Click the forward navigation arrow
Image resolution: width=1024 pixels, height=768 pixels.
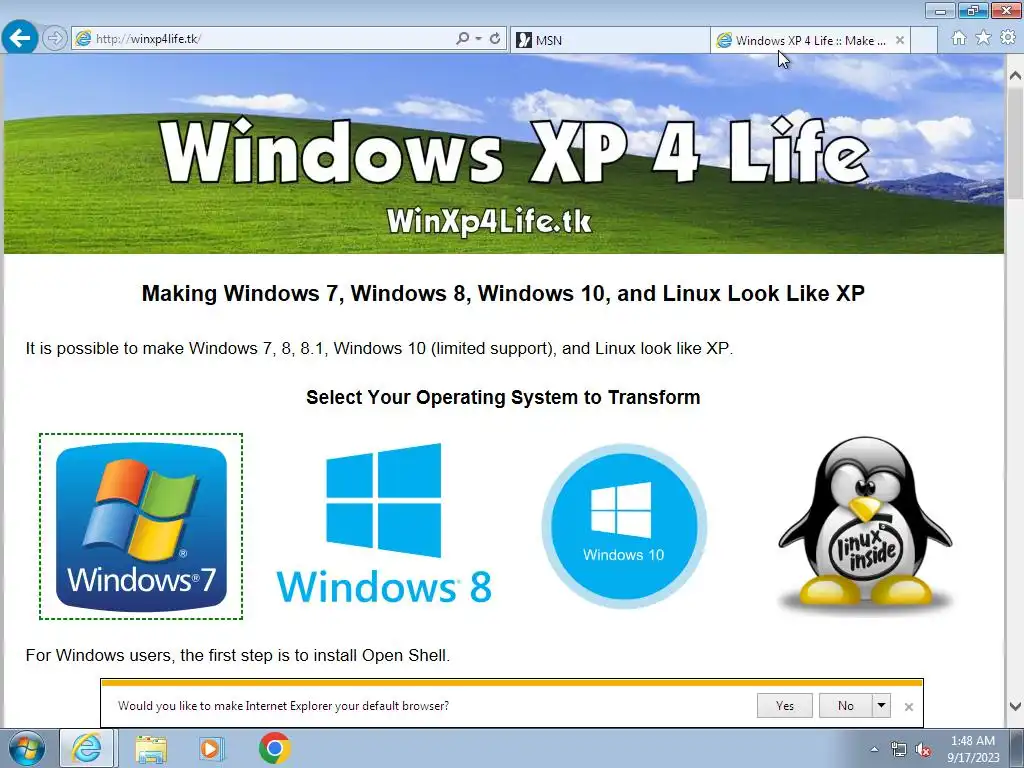click(x=55, y=39)
